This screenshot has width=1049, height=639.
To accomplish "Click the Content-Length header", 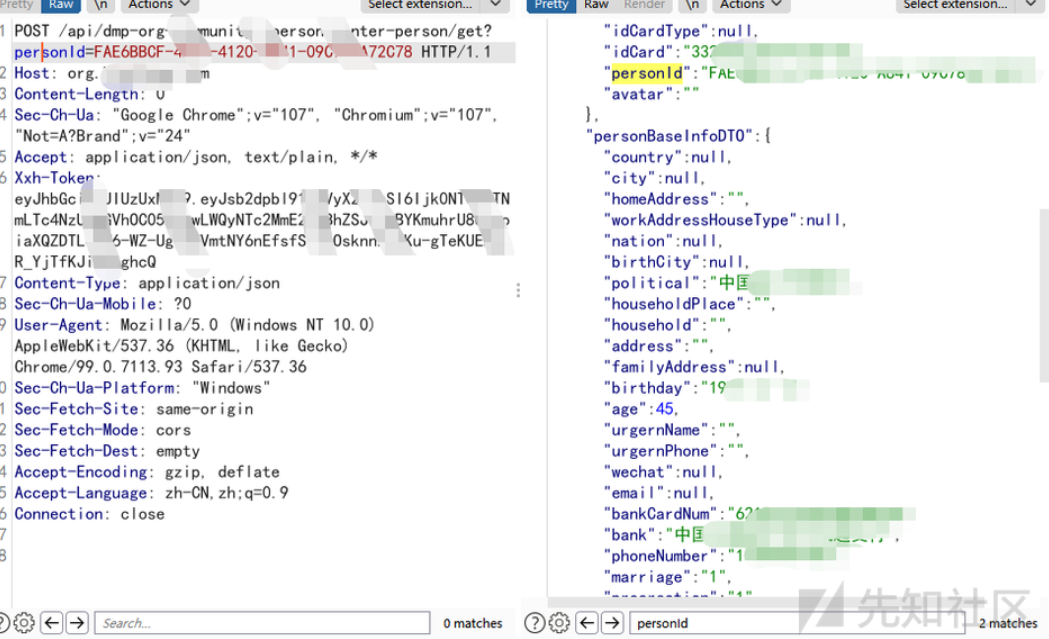I will 90,94.
